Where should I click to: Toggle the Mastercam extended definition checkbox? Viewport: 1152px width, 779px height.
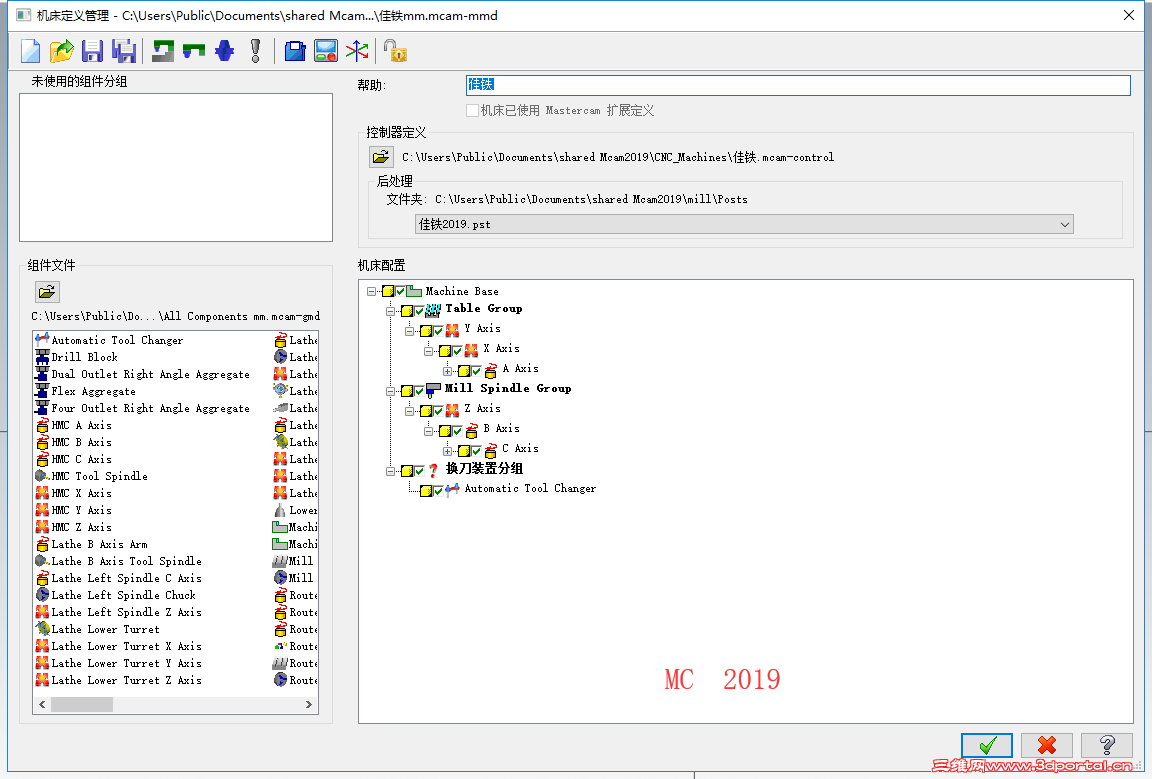pyautogui.click(x=472, y=110)
